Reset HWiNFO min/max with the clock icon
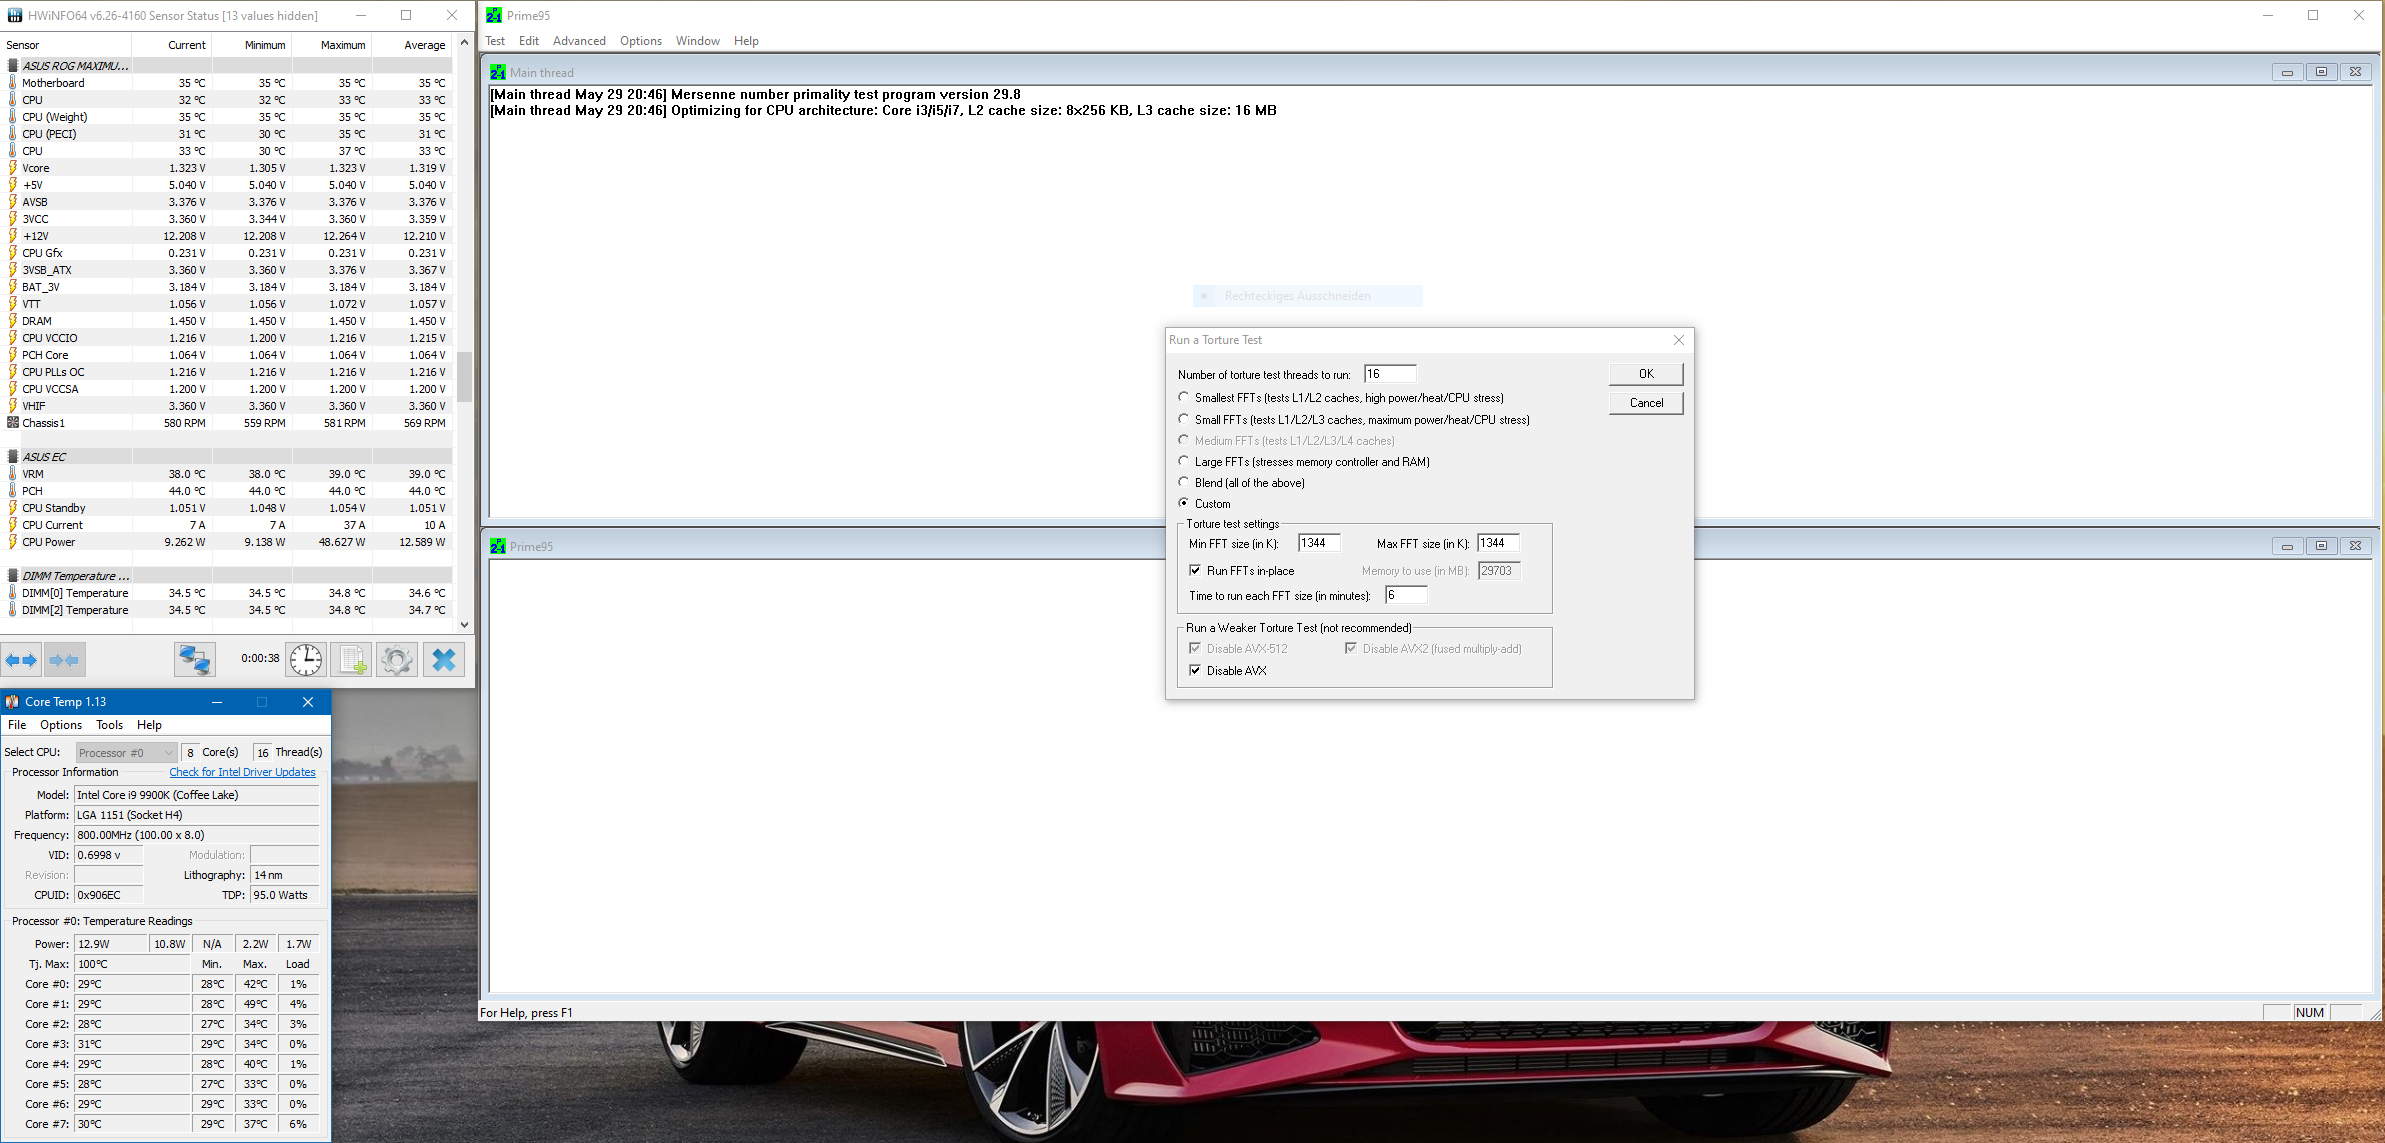This screenshot has height=1143, width=2385. (x=306, y=660)
